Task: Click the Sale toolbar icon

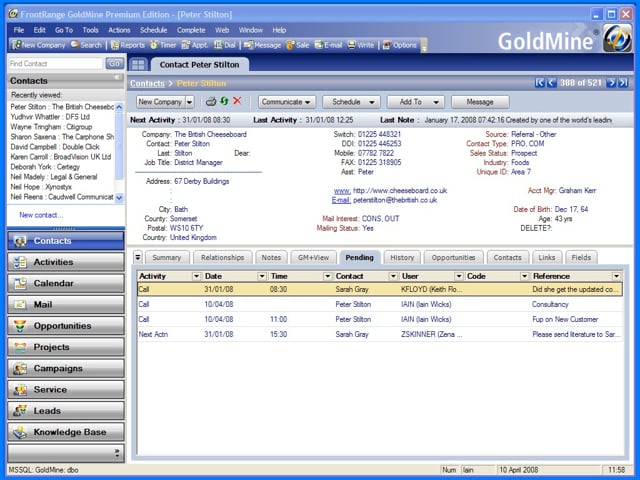Action: click(298, 45)
